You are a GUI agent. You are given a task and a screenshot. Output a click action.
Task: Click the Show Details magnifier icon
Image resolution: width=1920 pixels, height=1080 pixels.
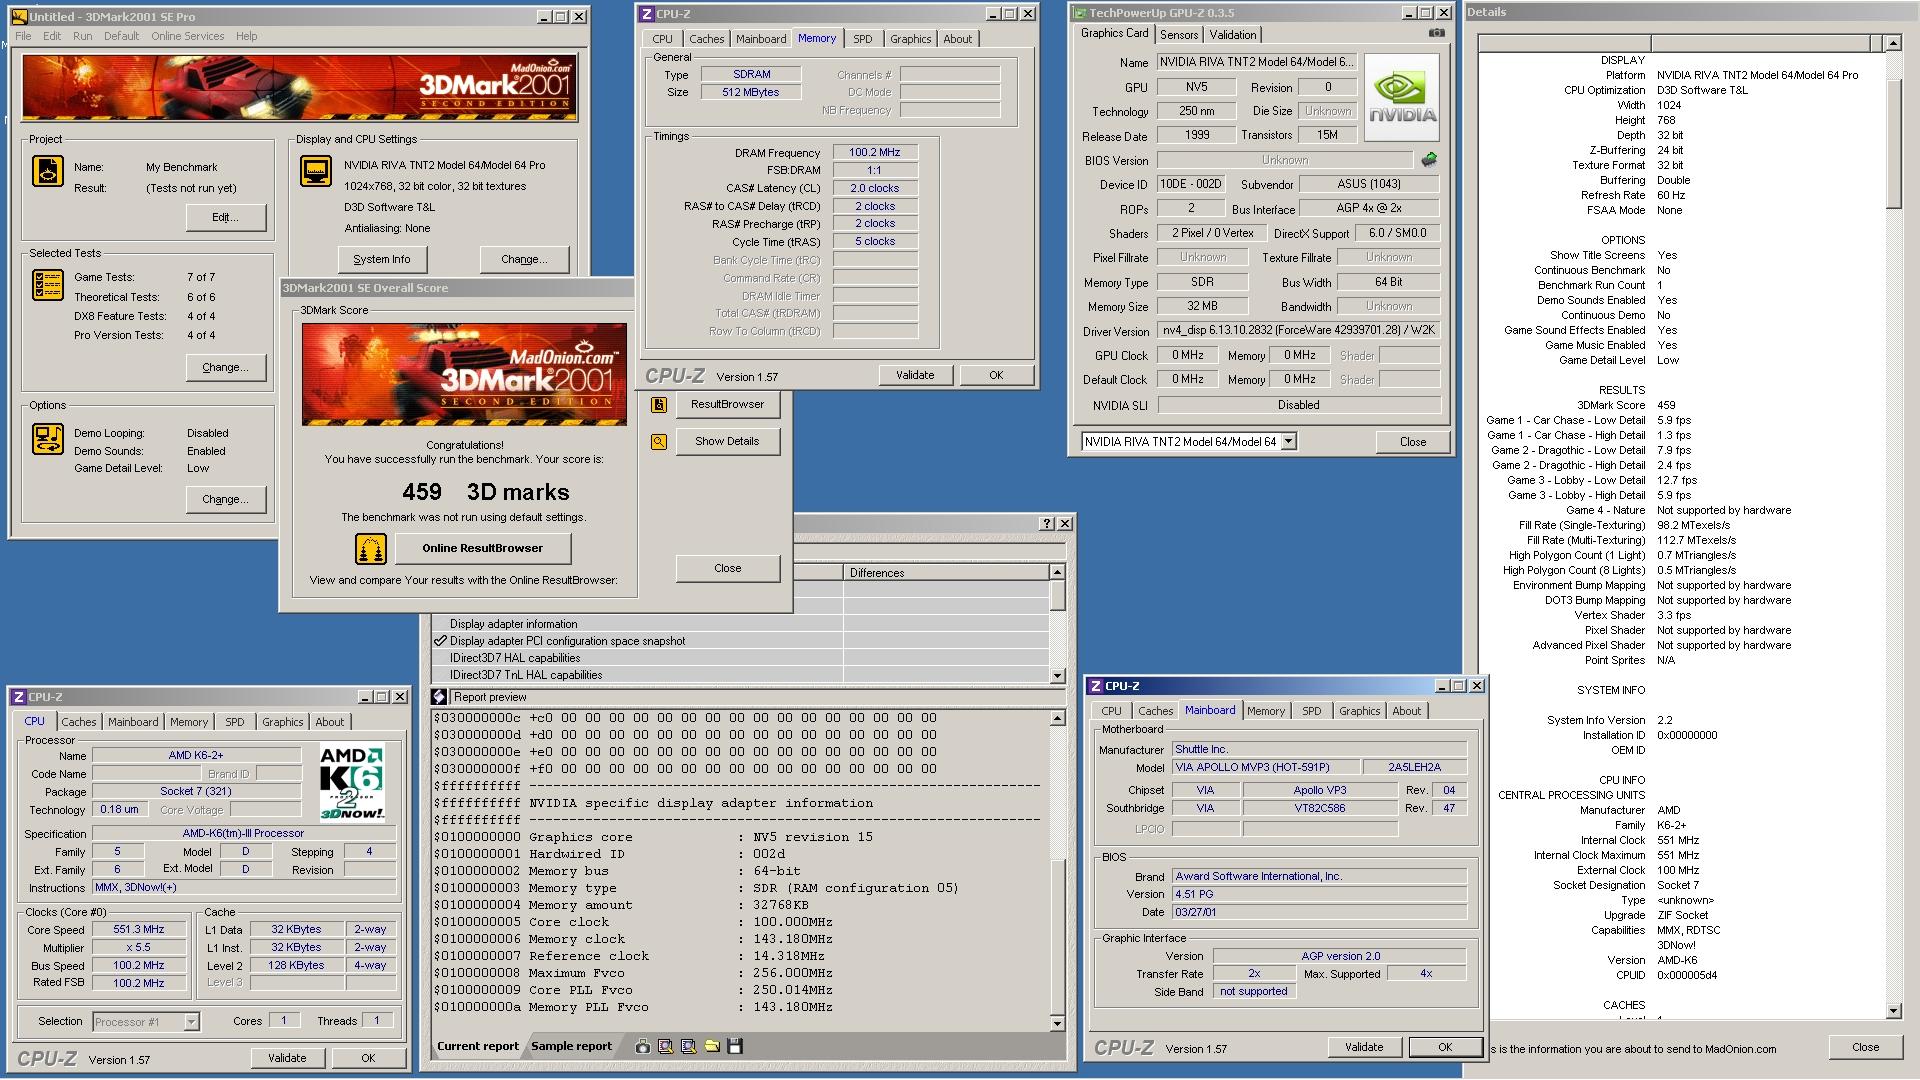pos(659,441)
